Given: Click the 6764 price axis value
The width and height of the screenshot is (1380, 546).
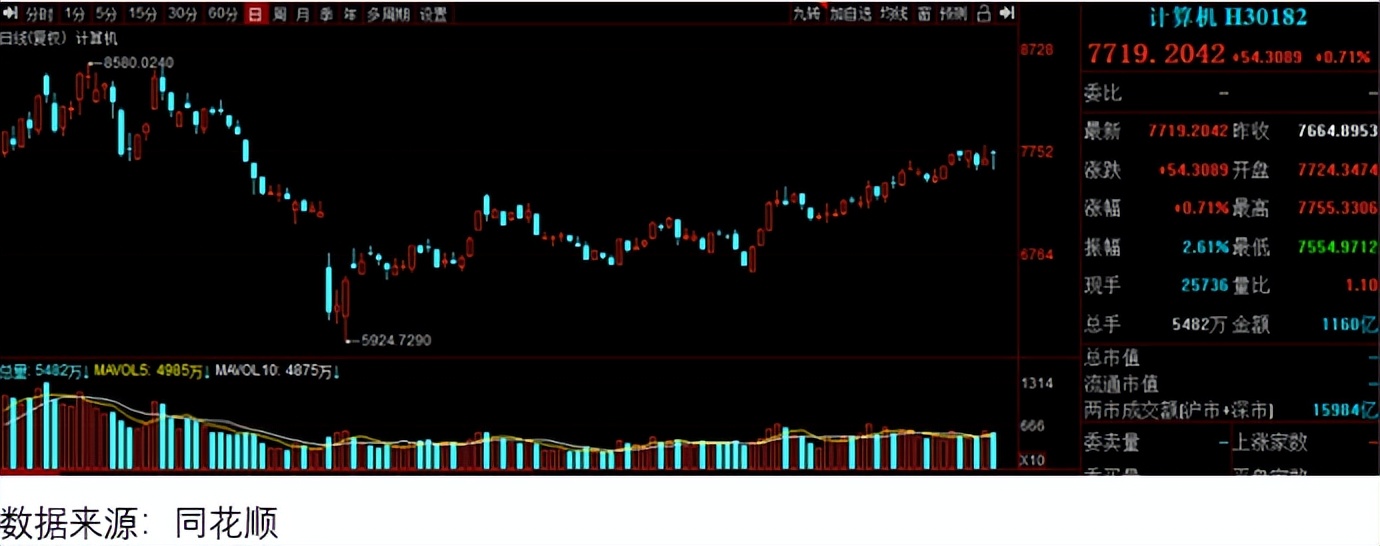Looking at the screenshot, I should tap(1036, 255).
